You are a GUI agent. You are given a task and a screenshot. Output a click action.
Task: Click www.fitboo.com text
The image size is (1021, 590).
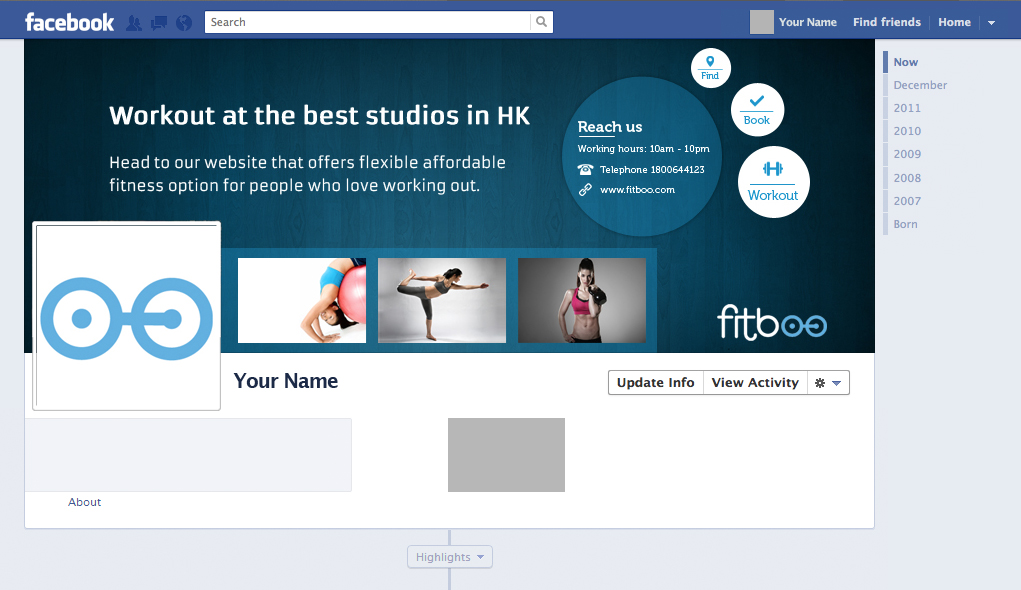coord(637,190)
